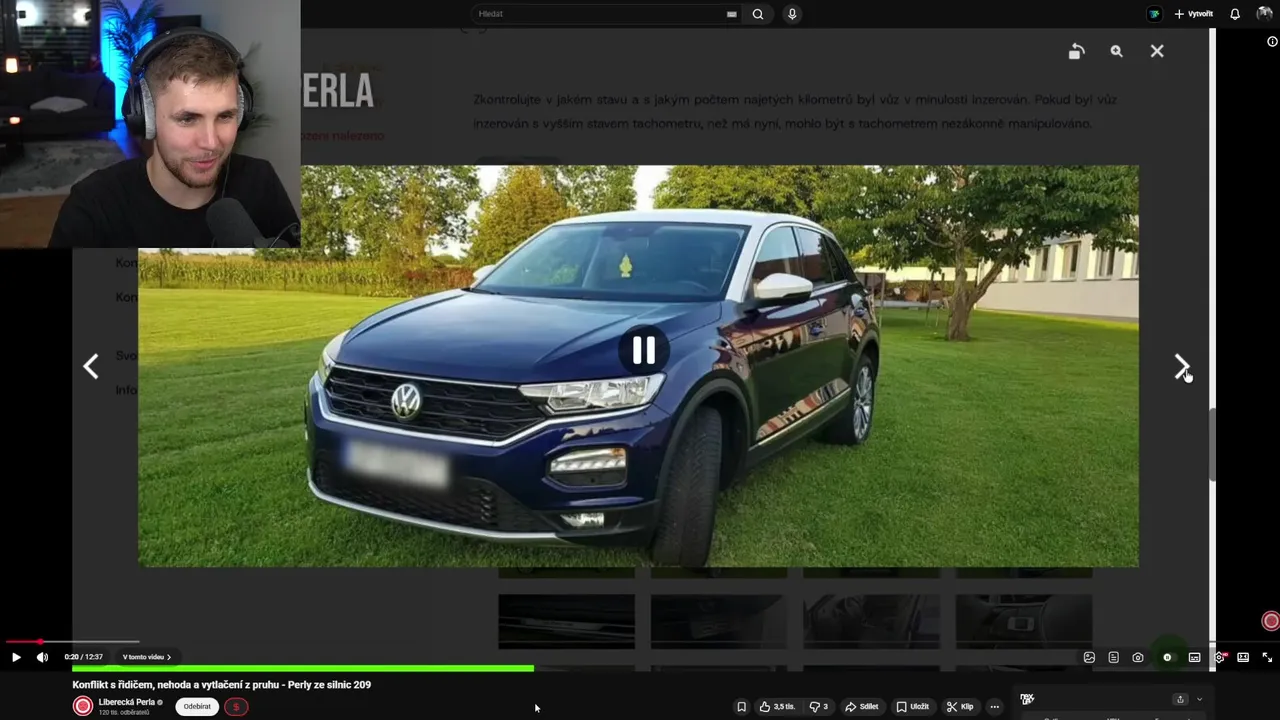Close the photo lightbox
This screenshot has height=720, width=1280.
pyautogui.click(x=1157, y=51)
